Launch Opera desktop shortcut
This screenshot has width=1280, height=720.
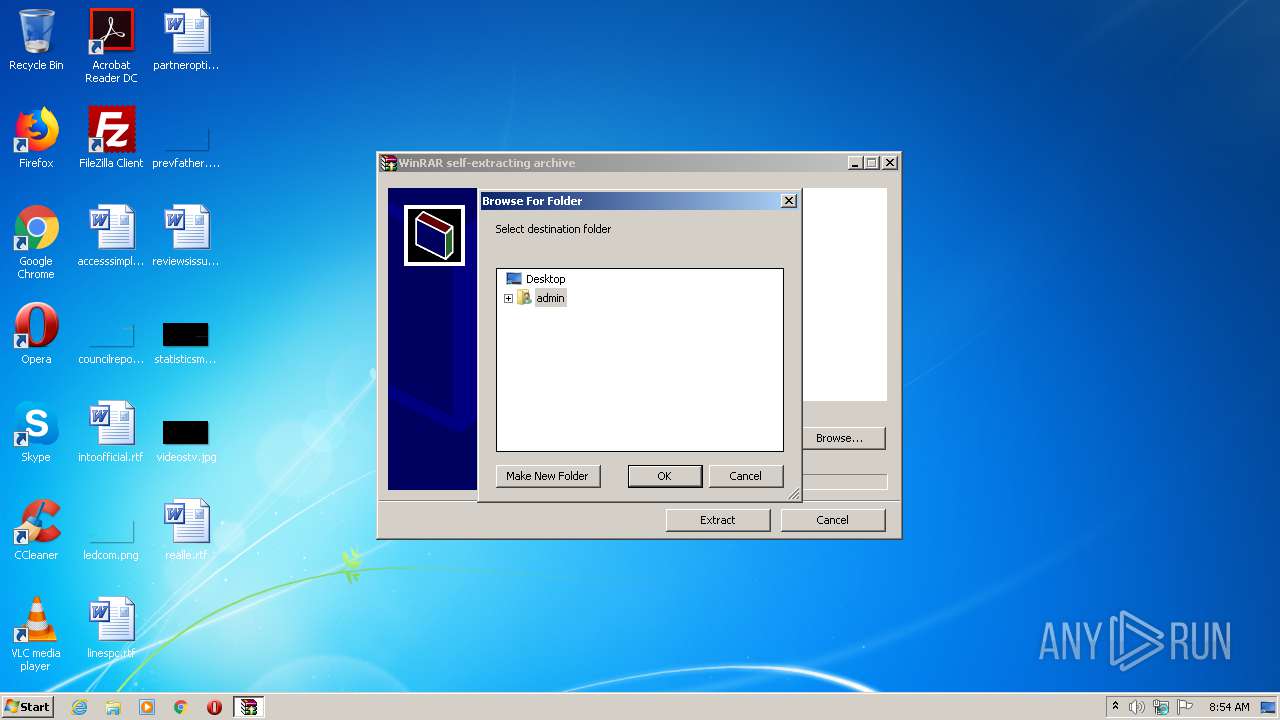(x=36, y=334)
